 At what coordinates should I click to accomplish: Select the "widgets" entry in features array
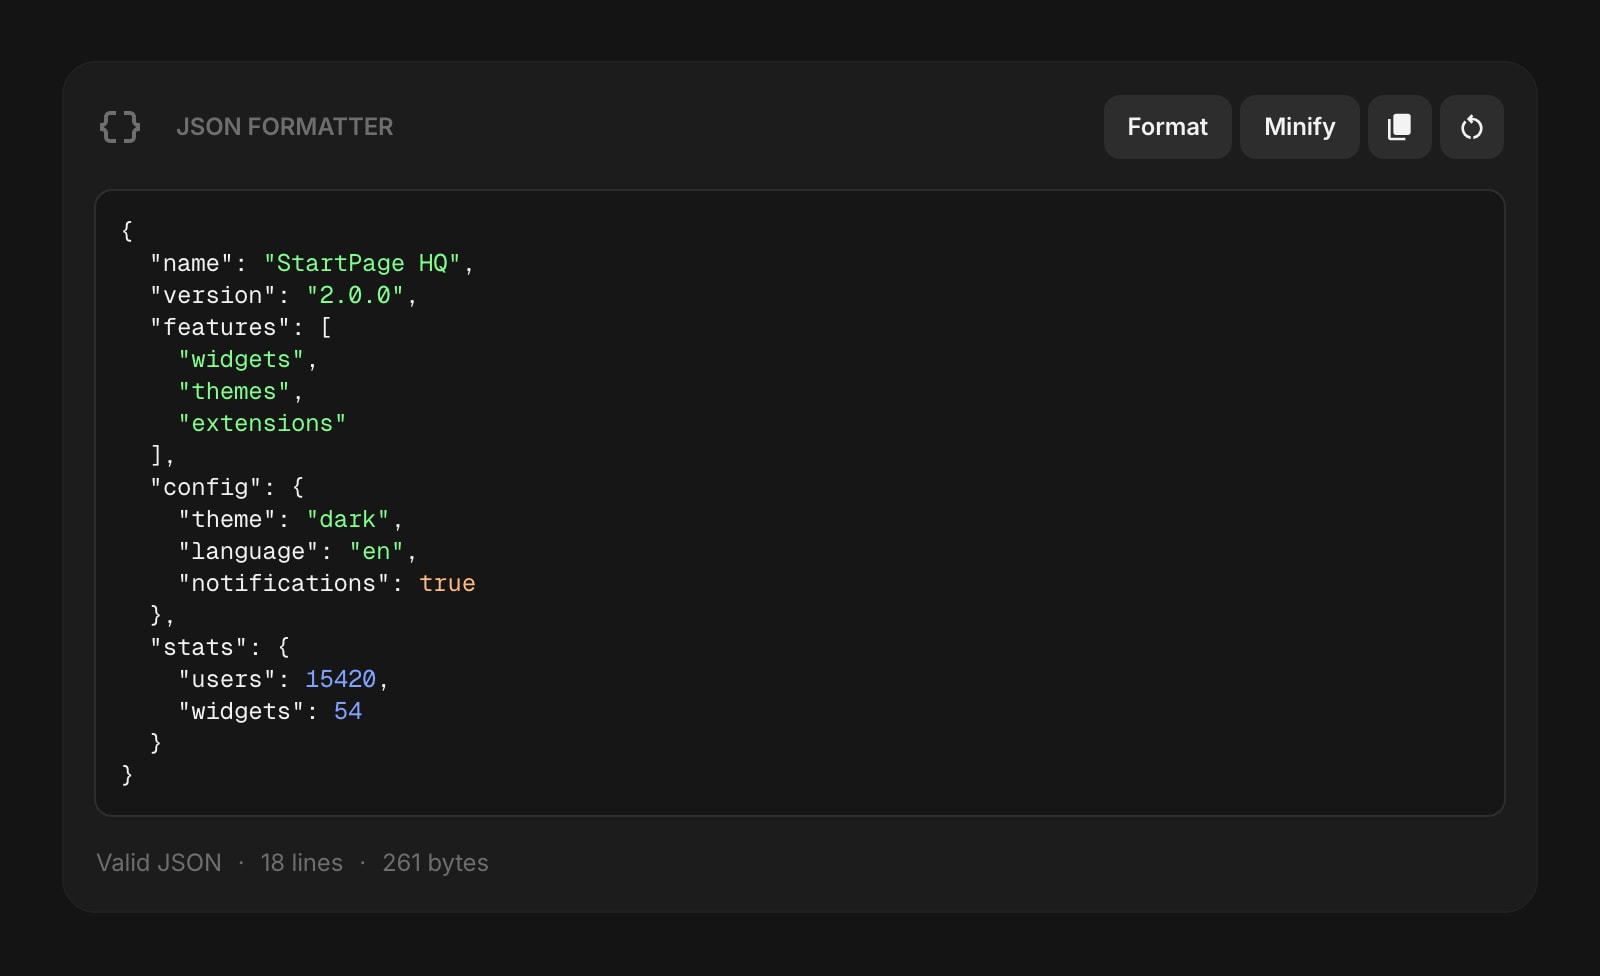(x=240, y=358)
